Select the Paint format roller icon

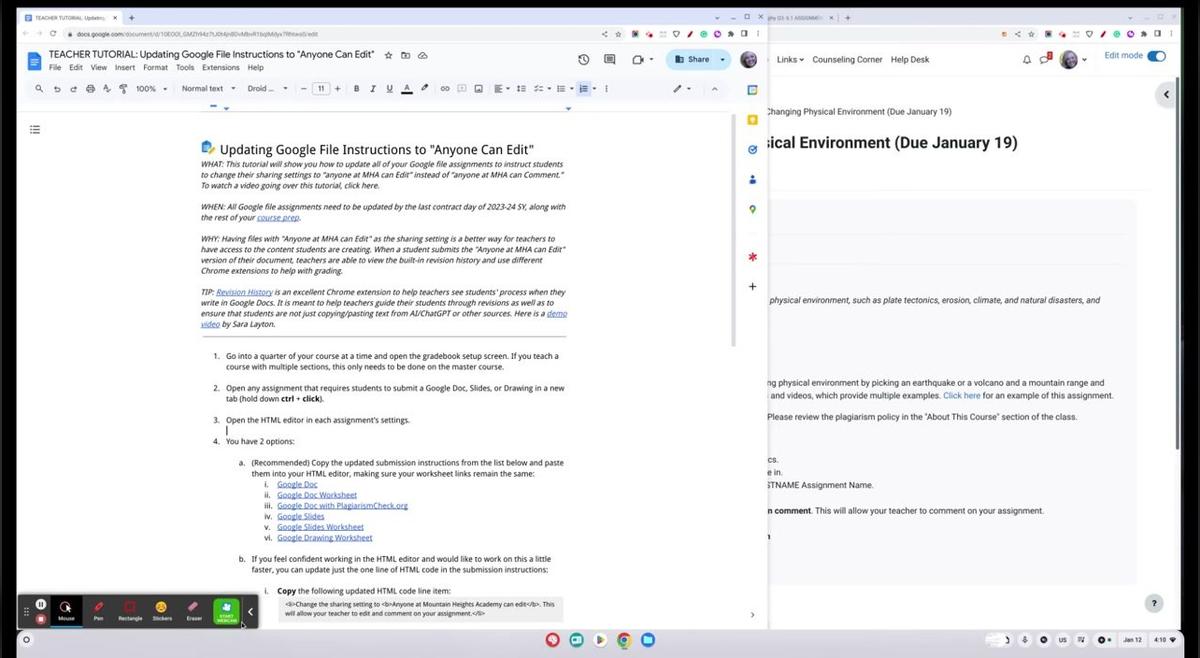[x=122, y=89]
